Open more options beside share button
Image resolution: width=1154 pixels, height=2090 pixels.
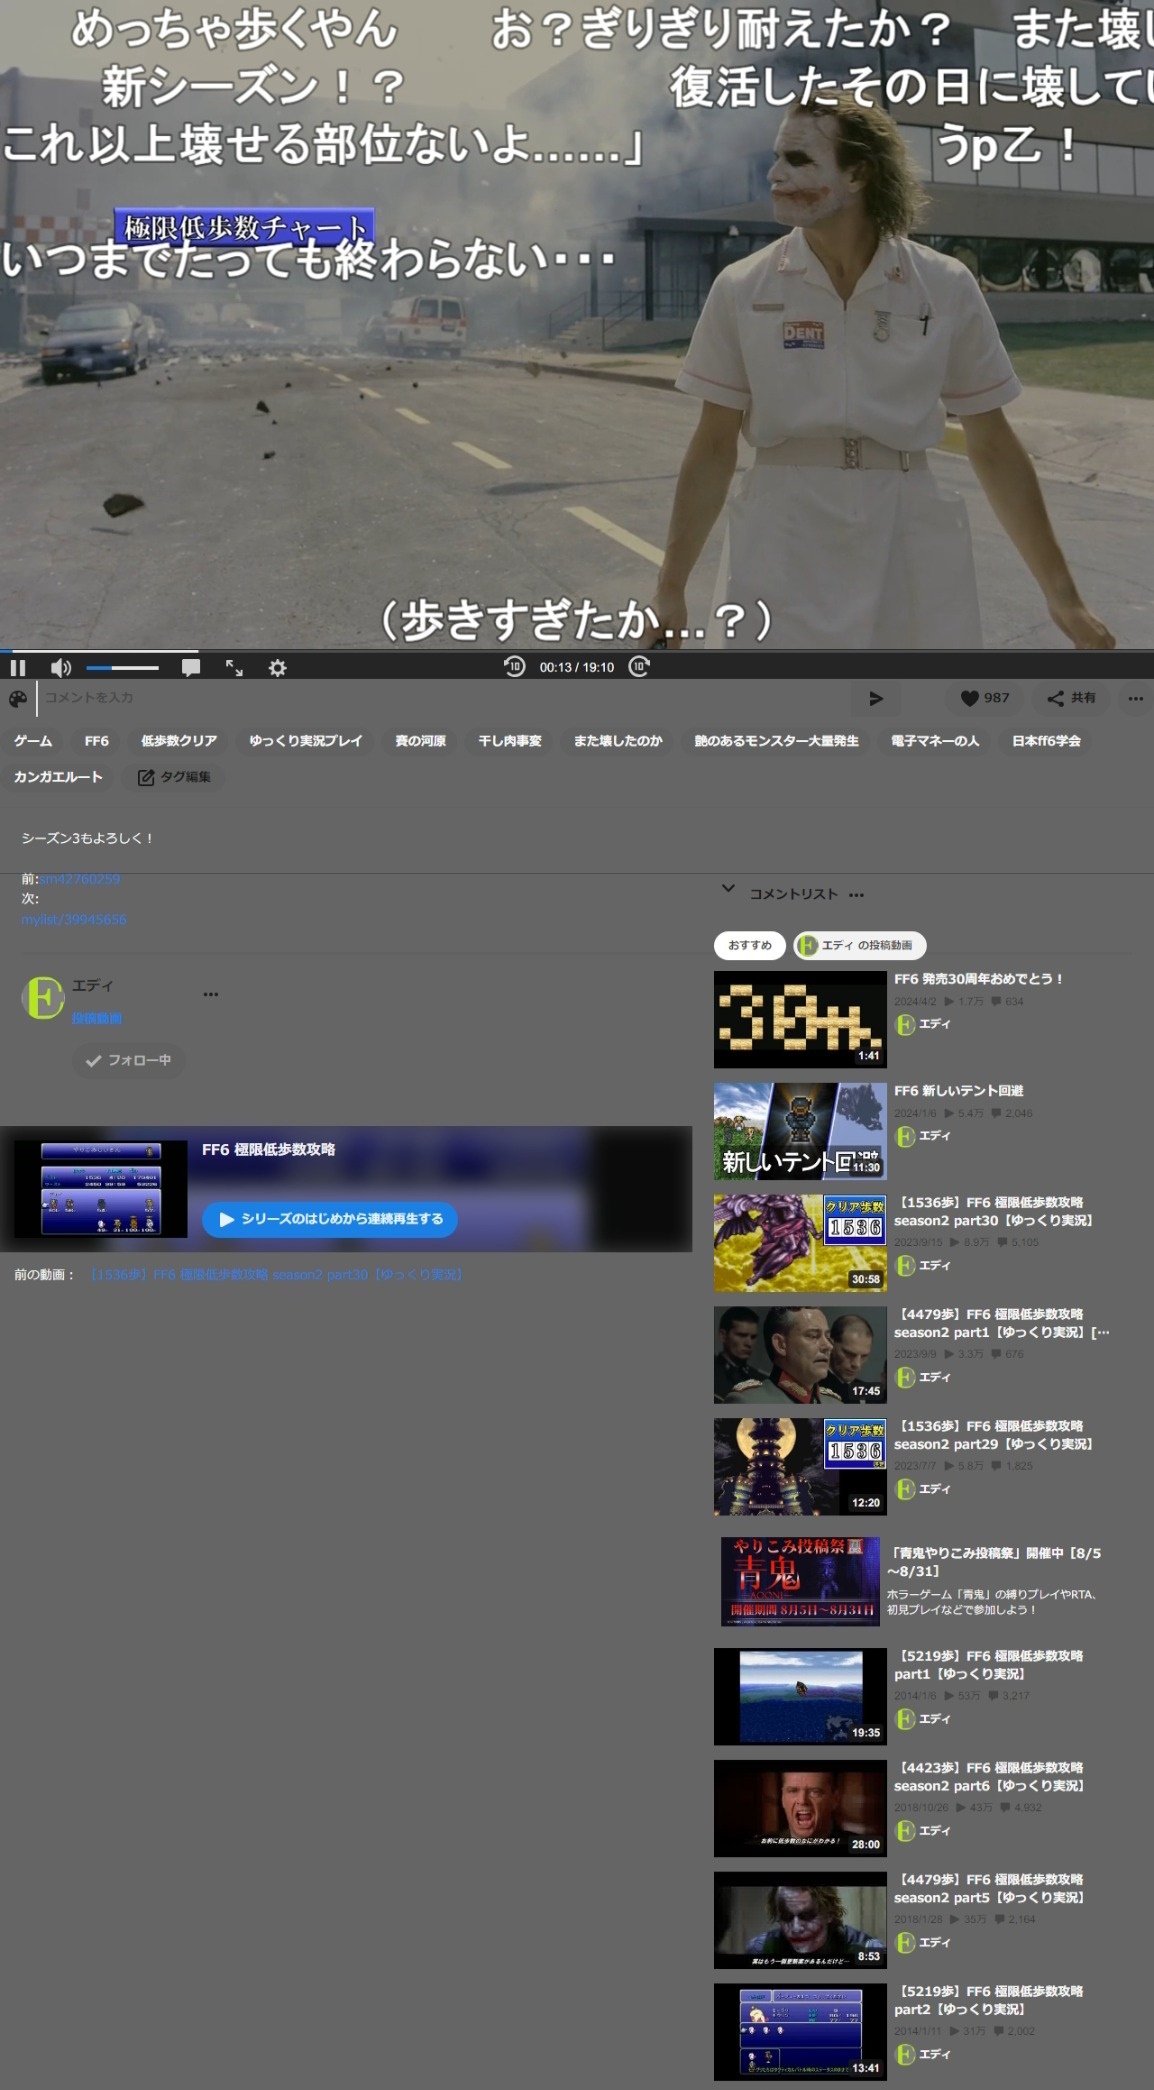[x=1136, y=698]
